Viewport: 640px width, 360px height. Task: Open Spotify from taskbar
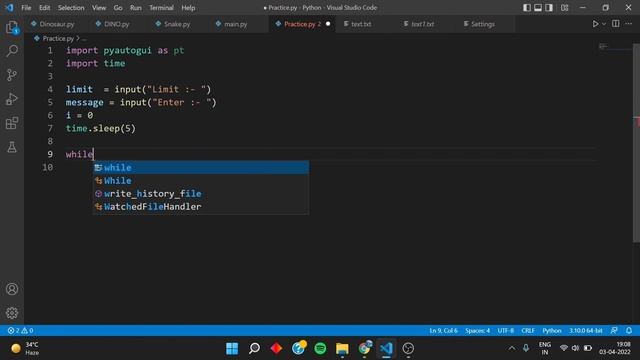pos(320,348)
